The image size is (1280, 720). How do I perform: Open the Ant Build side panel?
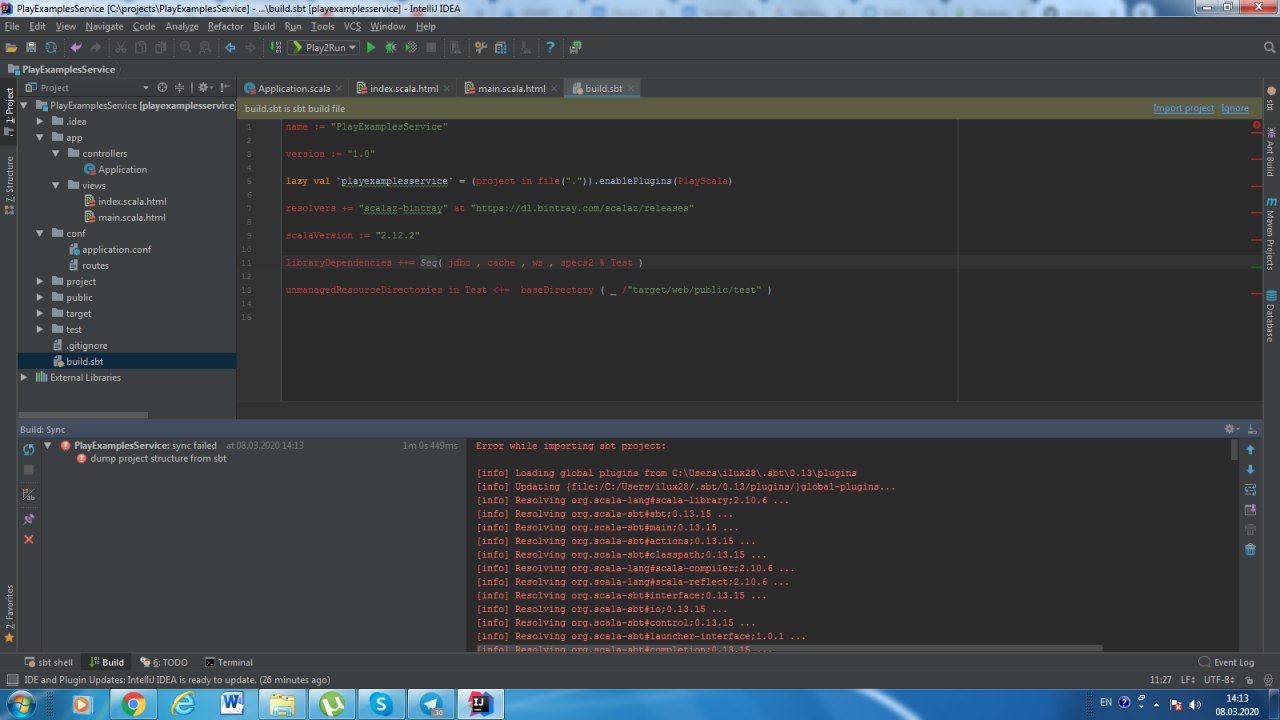coord(1271,152)
